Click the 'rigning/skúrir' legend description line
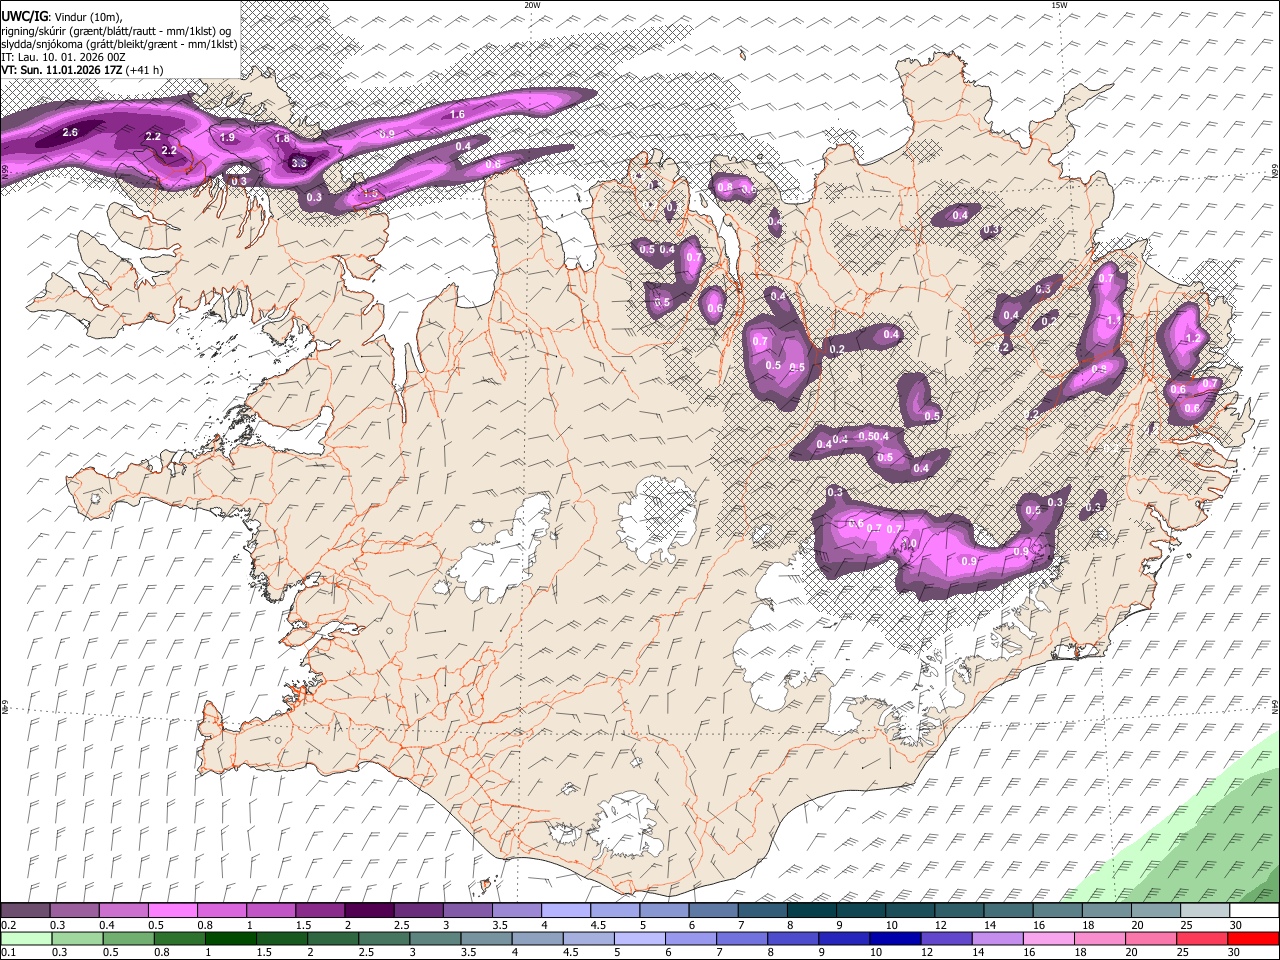This screenshot has height=960, width=1280. pyautogui.click(x=116, y=31)
